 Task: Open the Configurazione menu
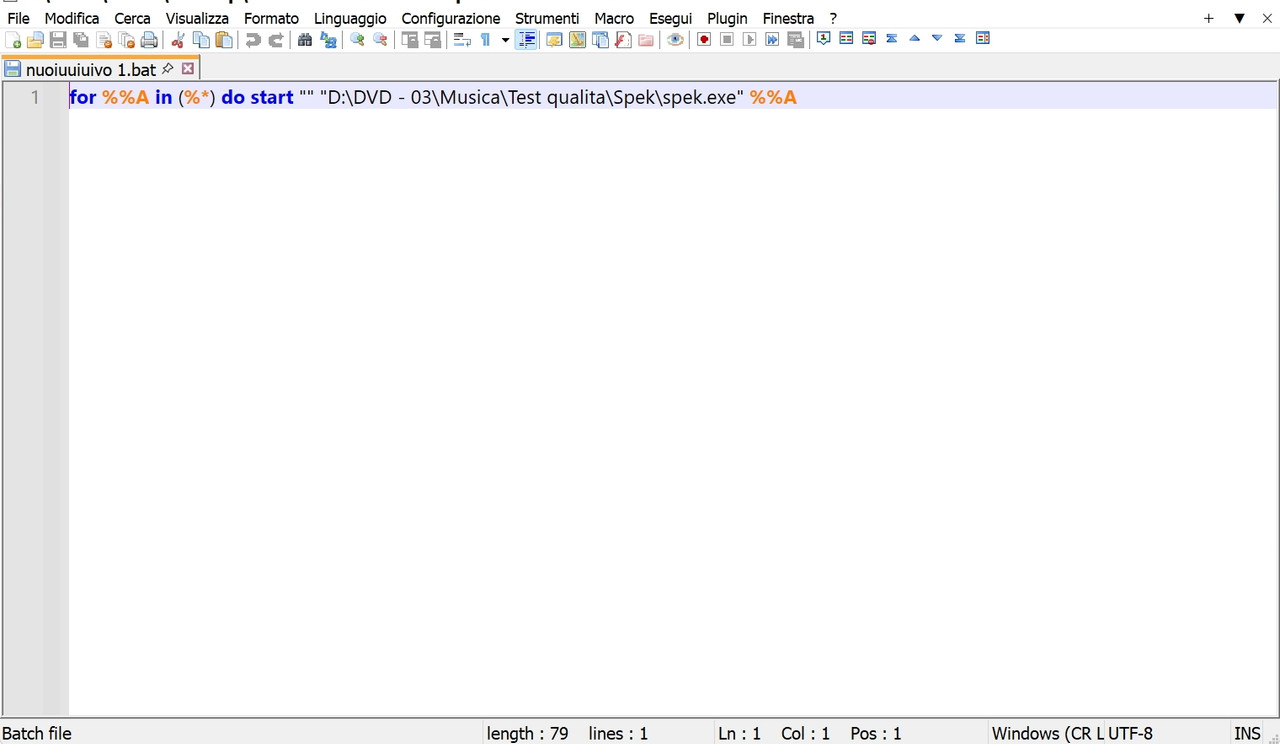tap(451, 18)
